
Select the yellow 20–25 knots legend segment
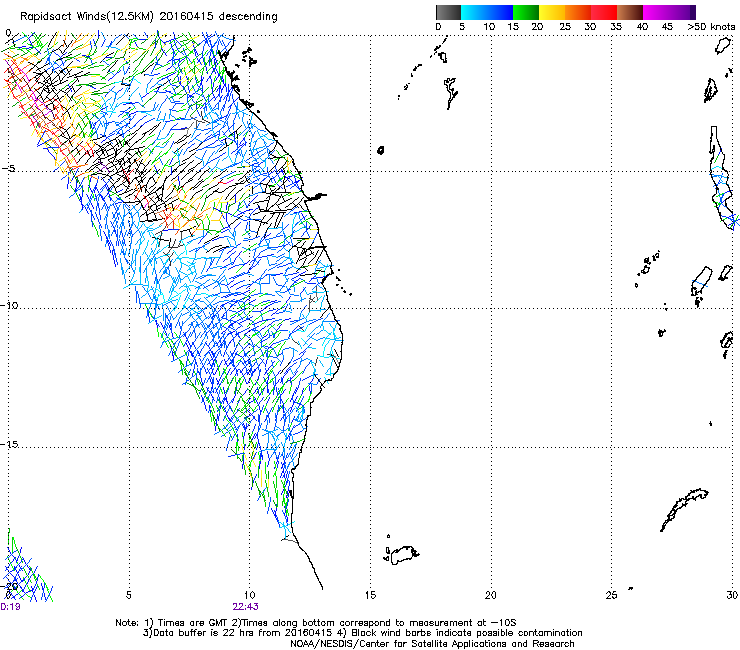pos(552,12)
